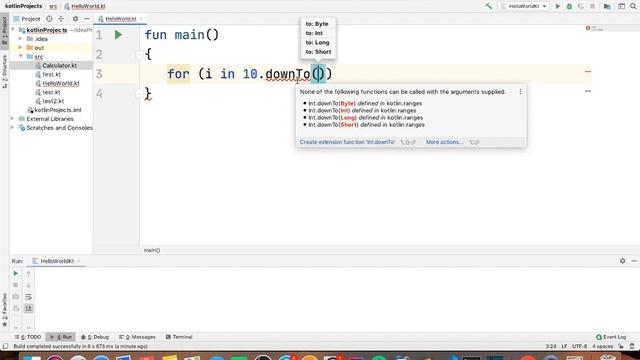This screenshot has height=360, width=640.
Task: Toggle Scroll to End in Run panel
Action: pyautogui.click(x=29, y=308)
